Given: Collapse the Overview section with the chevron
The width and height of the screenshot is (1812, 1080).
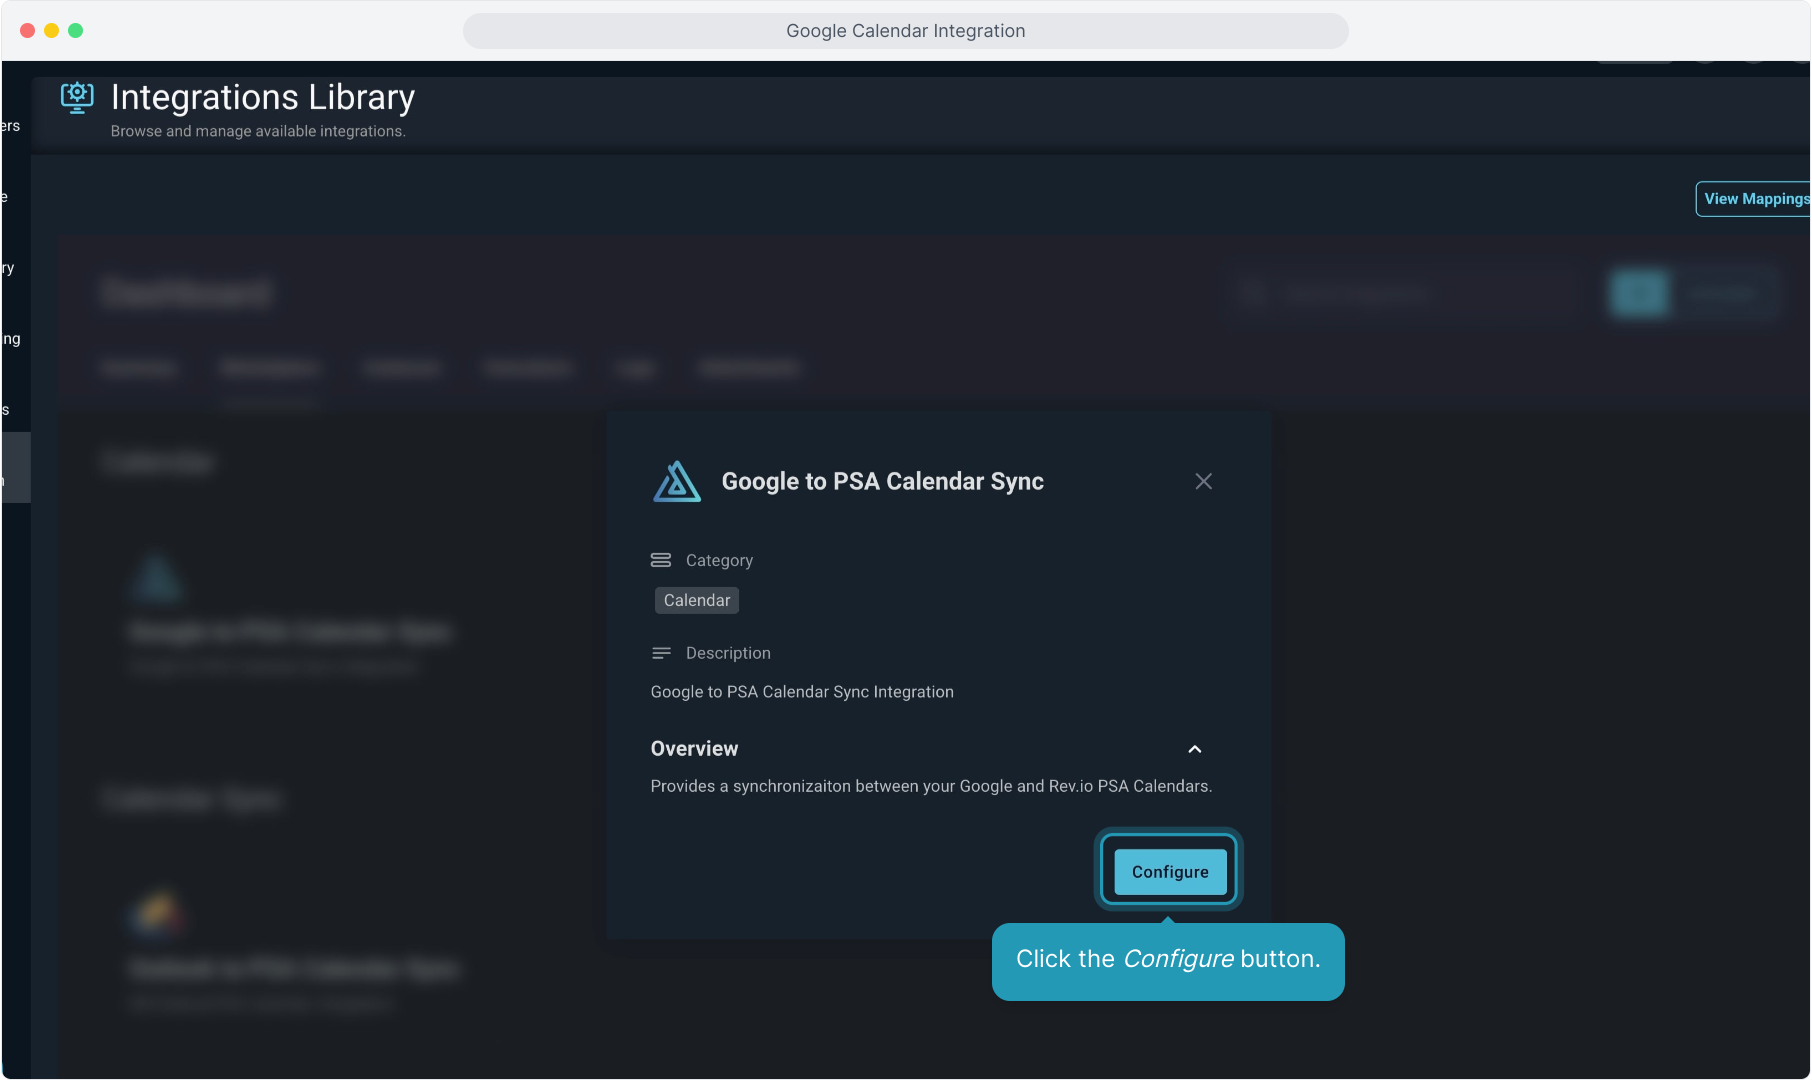Looking at the screenshot, I should (x=1194, y=749).
